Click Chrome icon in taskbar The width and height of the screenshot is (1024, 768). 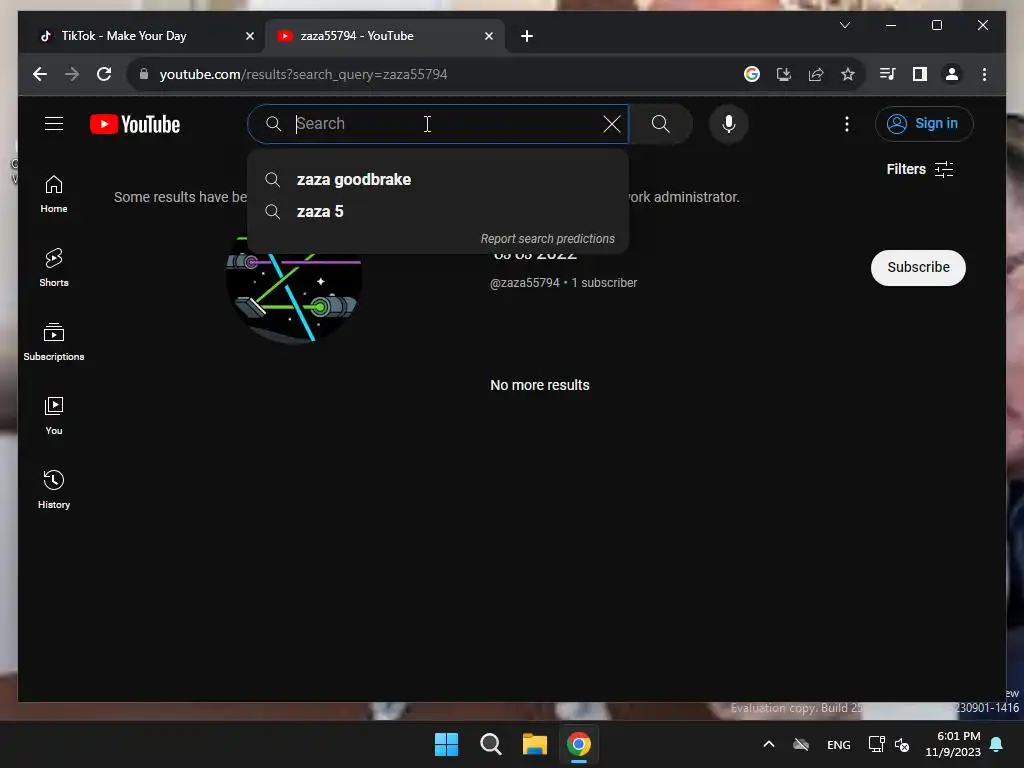(x=579, y=744)
